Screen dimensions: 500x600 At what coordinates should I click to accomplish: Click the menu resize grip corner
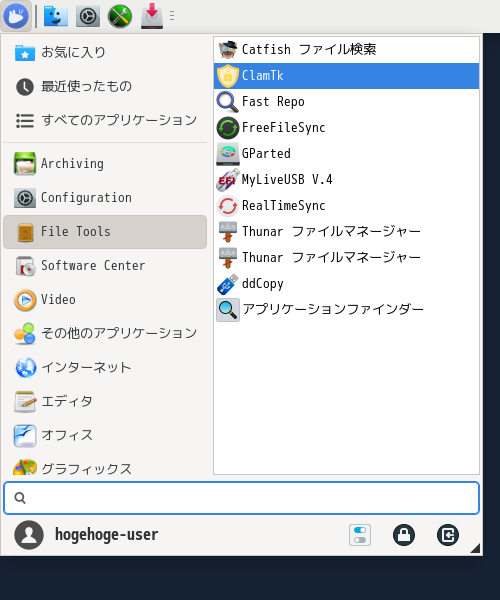point(475,549)
